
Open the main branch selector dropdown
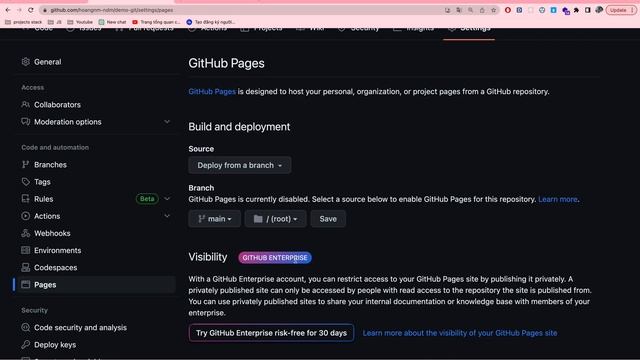[215, 219]
